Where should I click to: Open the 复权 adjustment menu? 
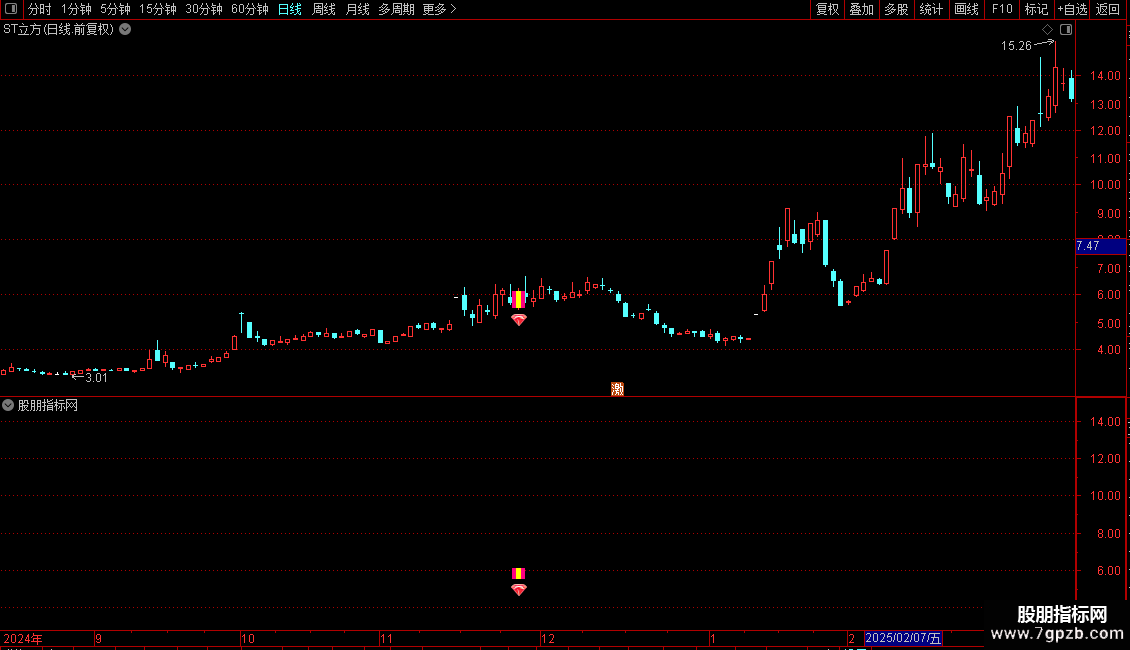(827, 9)
